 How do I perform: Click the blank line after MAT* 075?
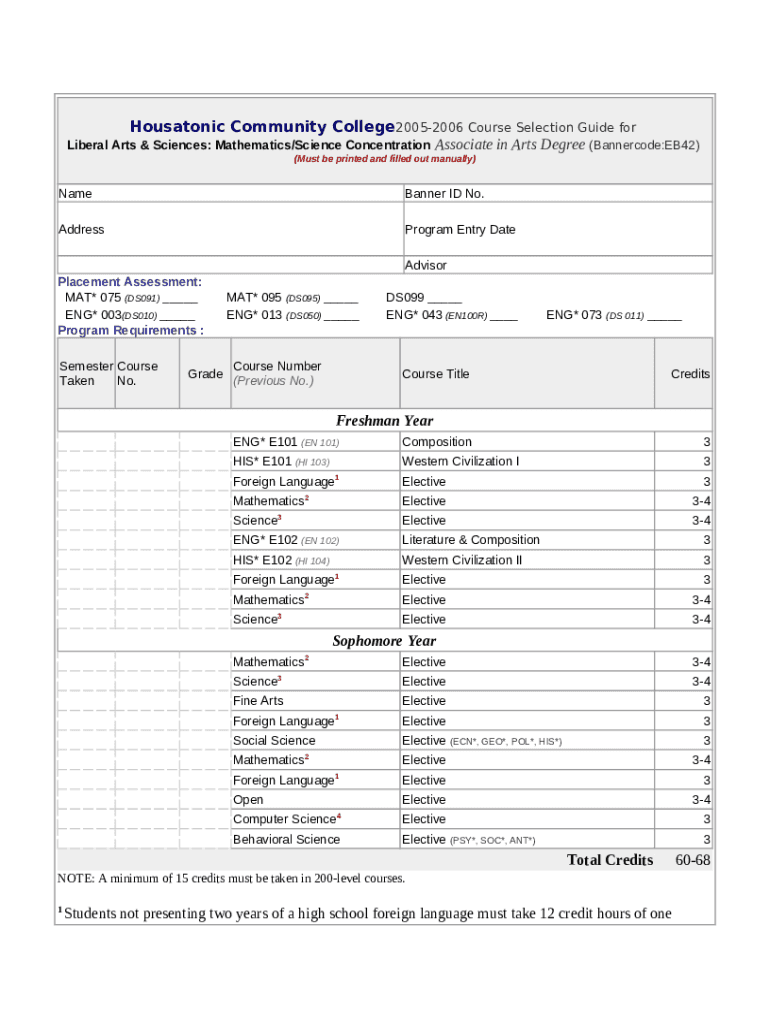(180, 298)
